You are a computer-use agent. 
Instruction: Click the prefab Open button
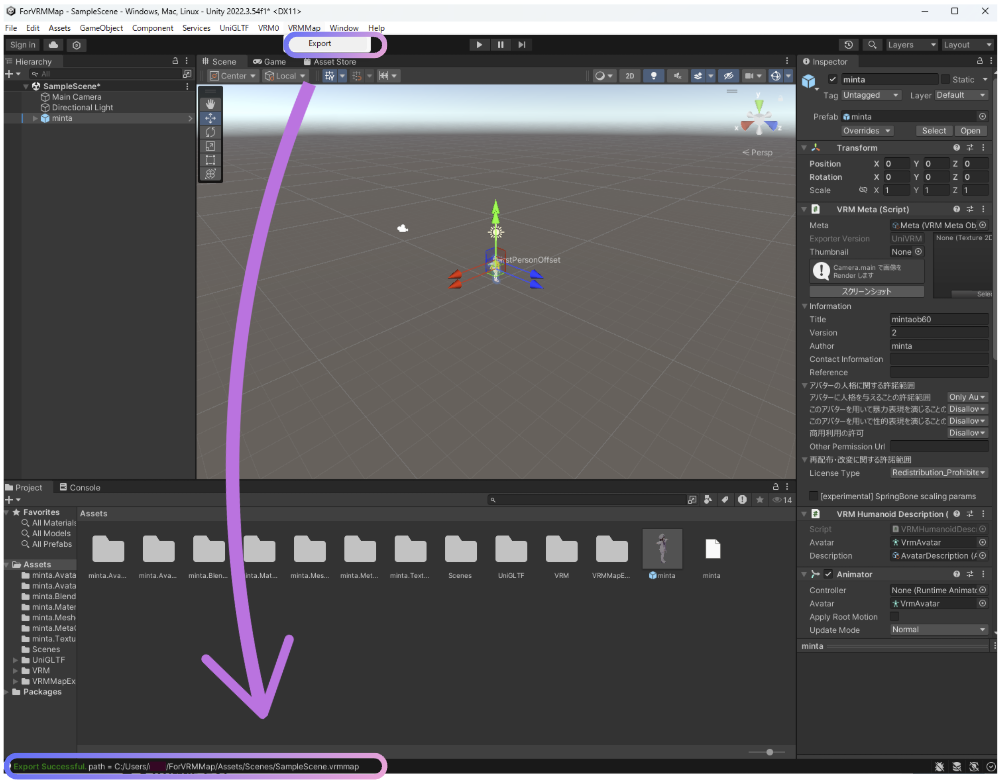(970, 131)
